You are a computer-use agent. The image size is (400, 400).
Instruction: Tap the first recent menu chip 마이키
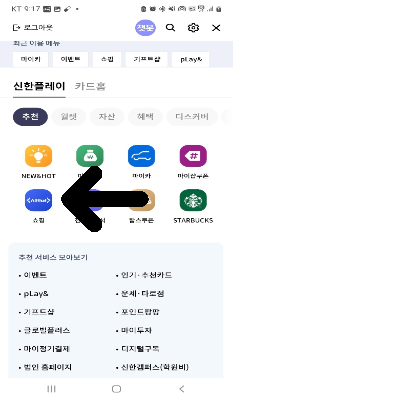(31, 59)
